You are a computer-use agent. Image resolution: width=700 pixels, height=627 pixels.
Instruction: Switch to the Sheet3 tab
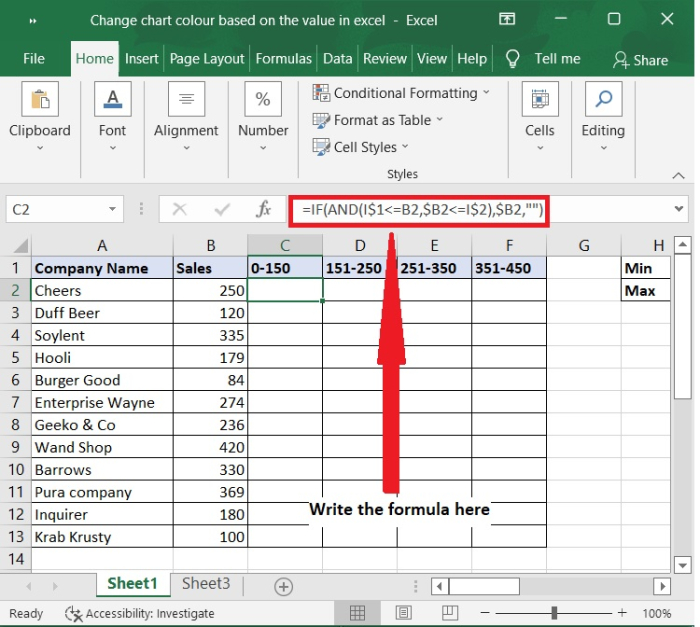(x=205, y=584)
